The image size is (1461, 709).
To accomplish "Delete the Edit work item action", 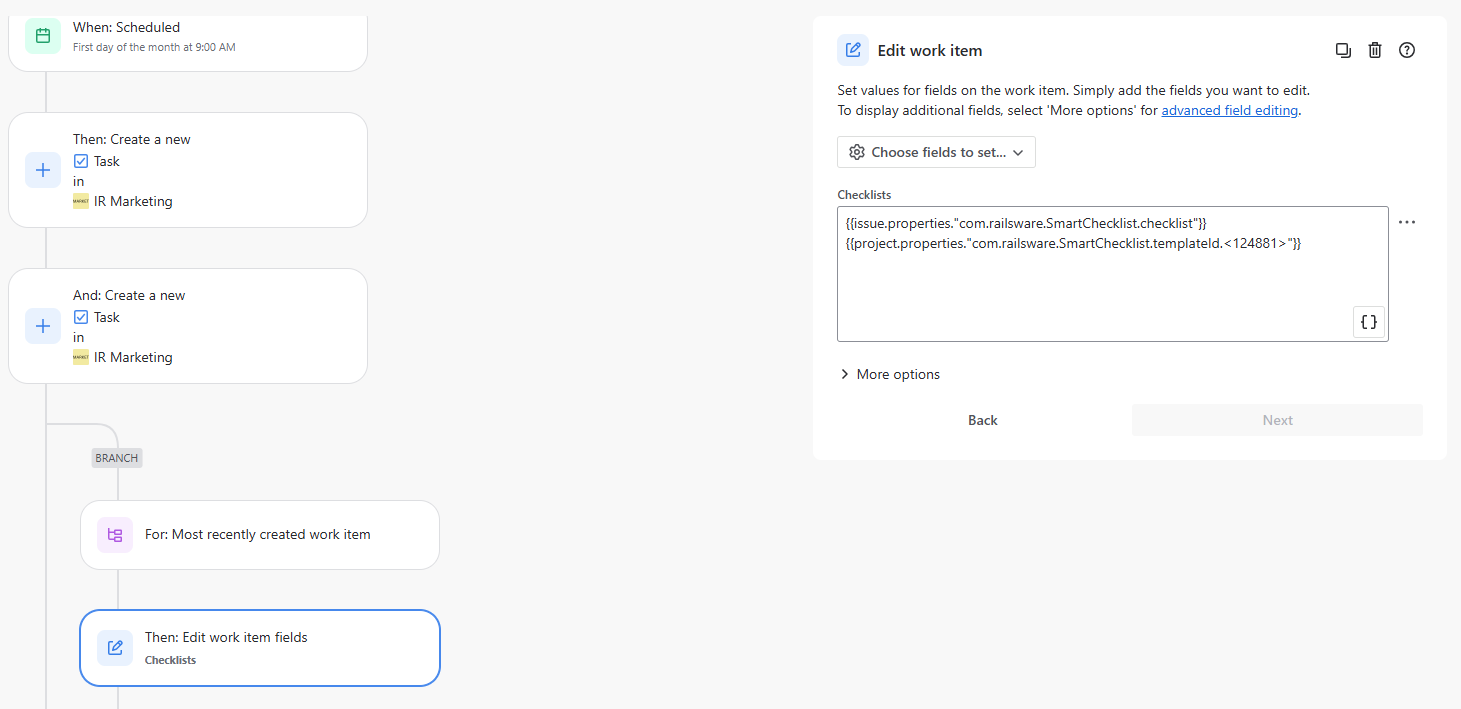I will click(1375, 49).
